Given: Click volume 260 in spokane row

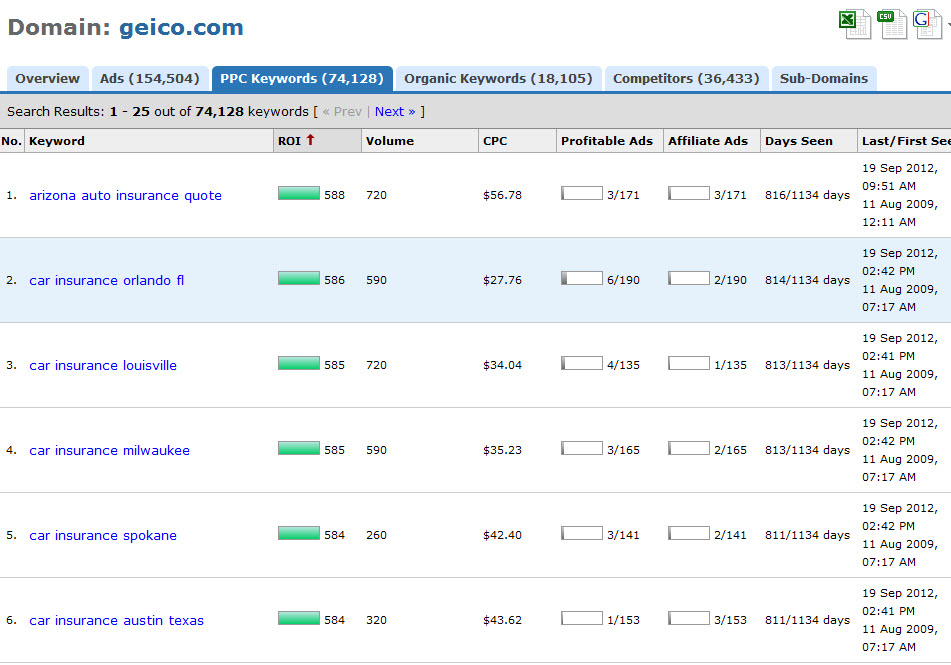Looking at the screenshot, I should pyautogui.click(x=376, y=535).
